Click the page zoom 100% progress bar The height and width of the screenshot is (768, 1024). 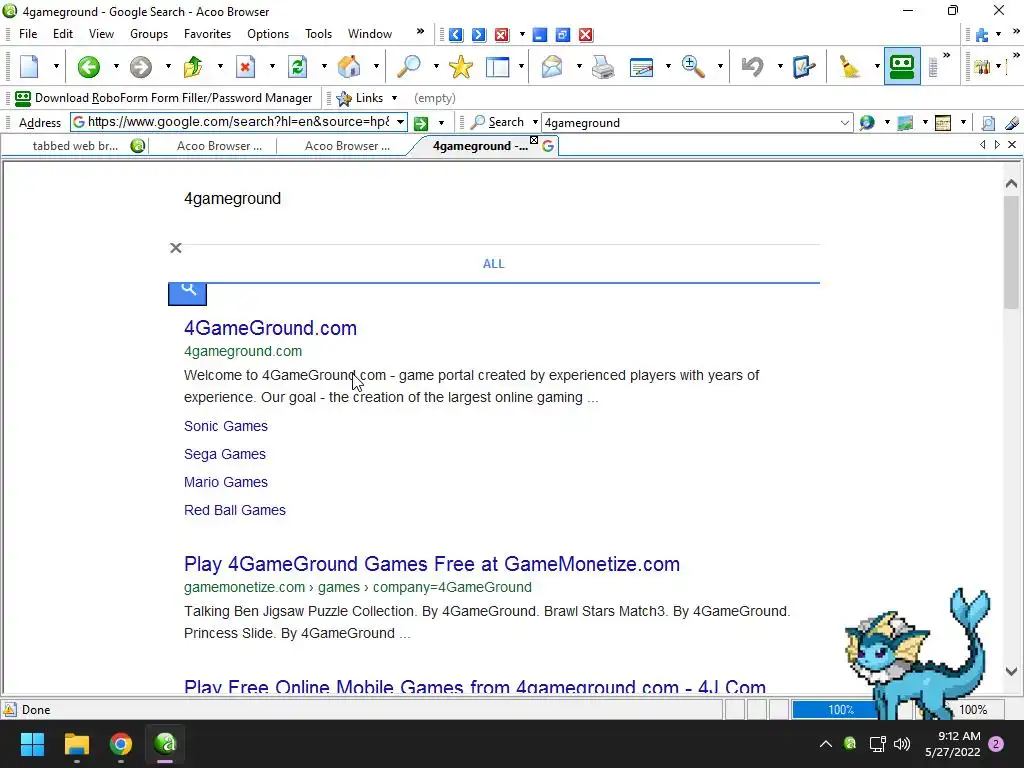[840, 710]
